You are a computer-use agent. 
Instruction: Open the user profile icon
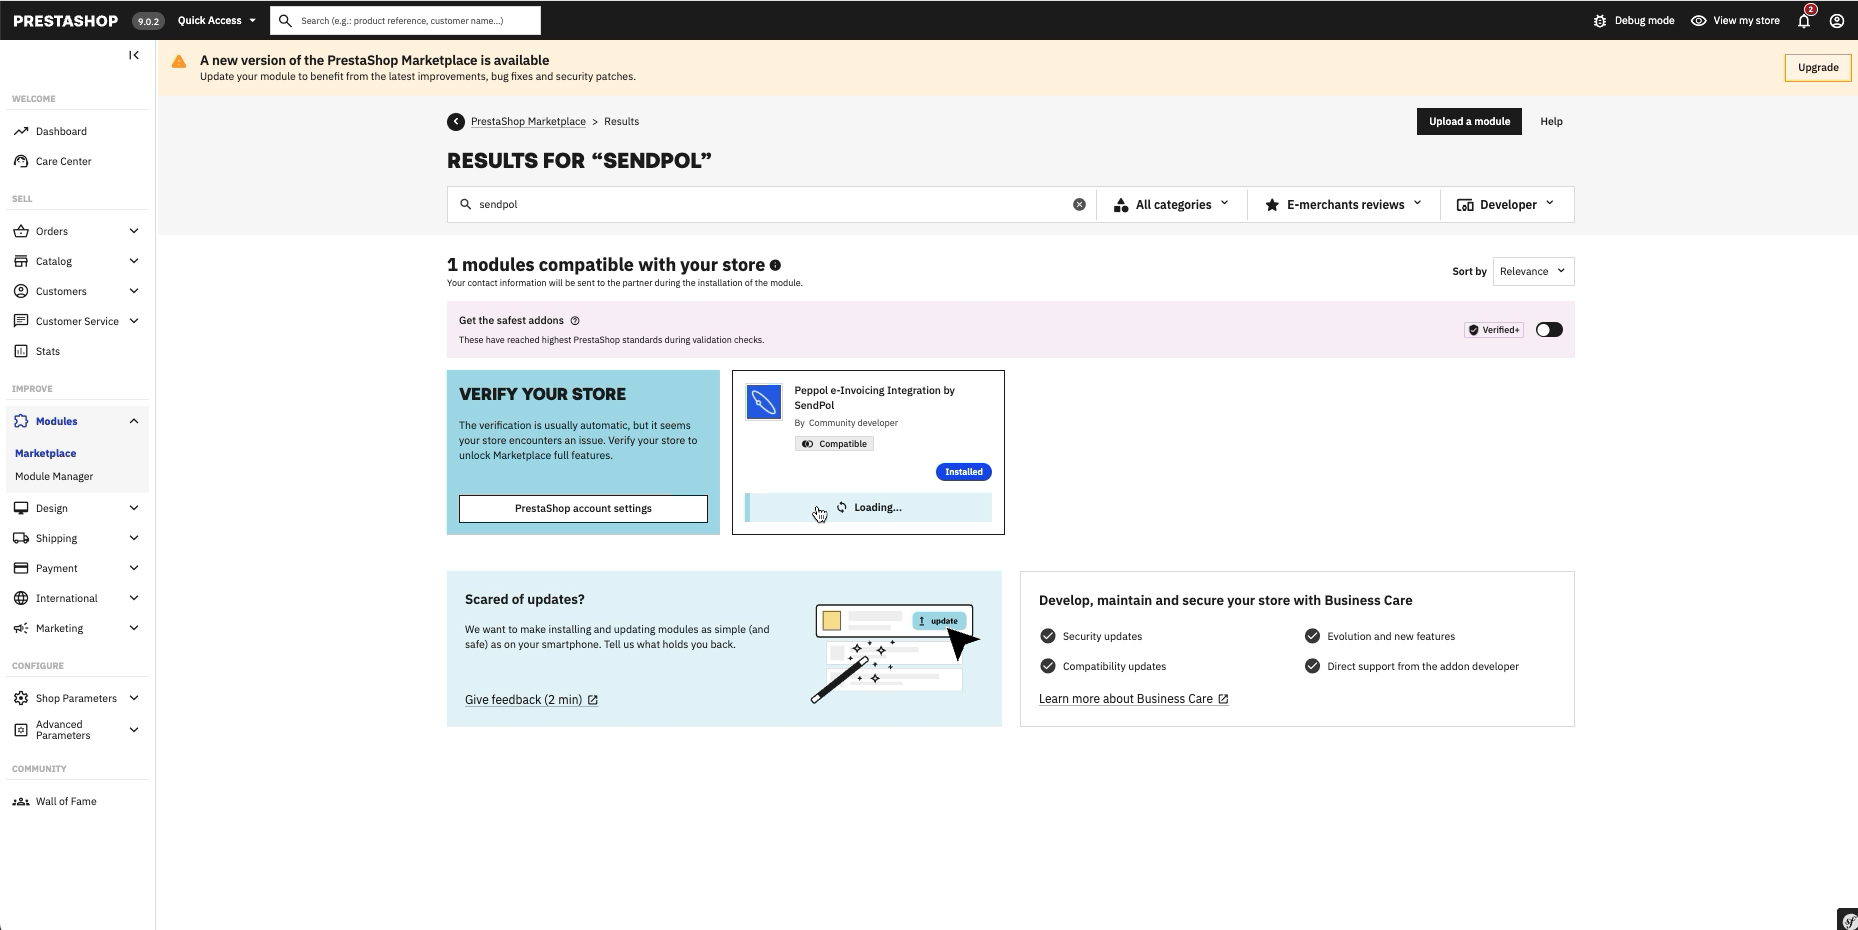(x=1837, y=20)
